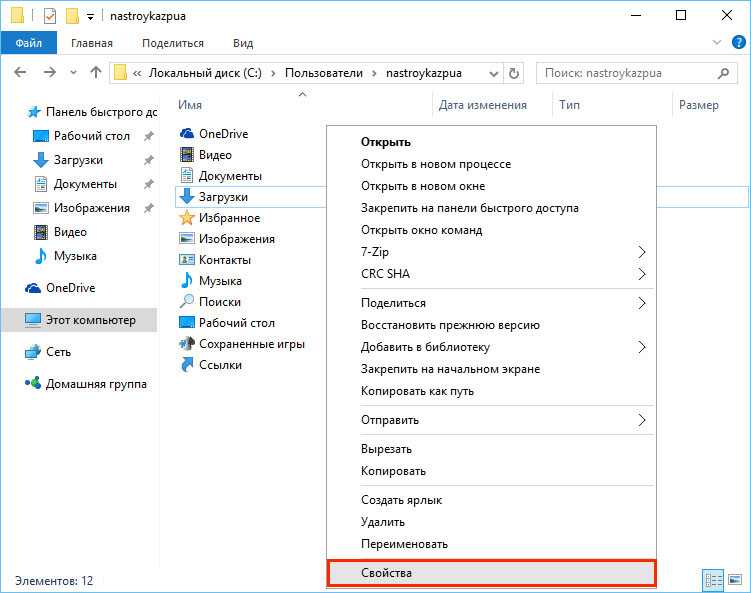751x593 pixels.
Task: Click the pin icon next to sidebar 'Загрузки'
Action: pos(149,160)
